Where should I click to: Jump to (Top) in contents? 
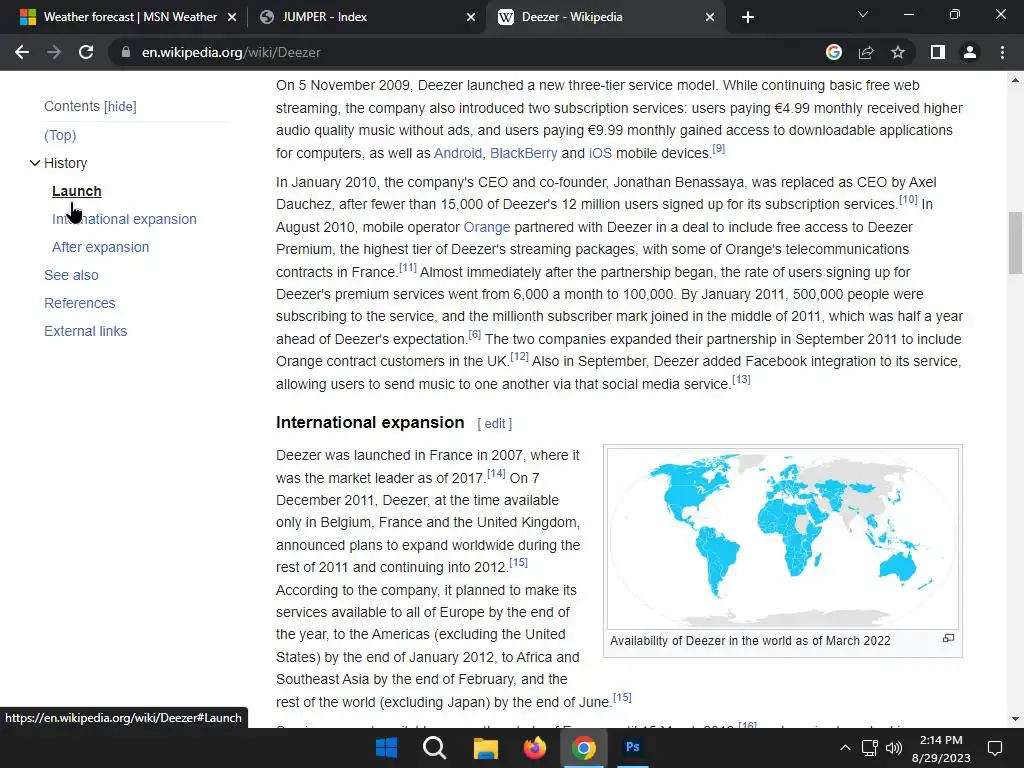click(60, 135)
